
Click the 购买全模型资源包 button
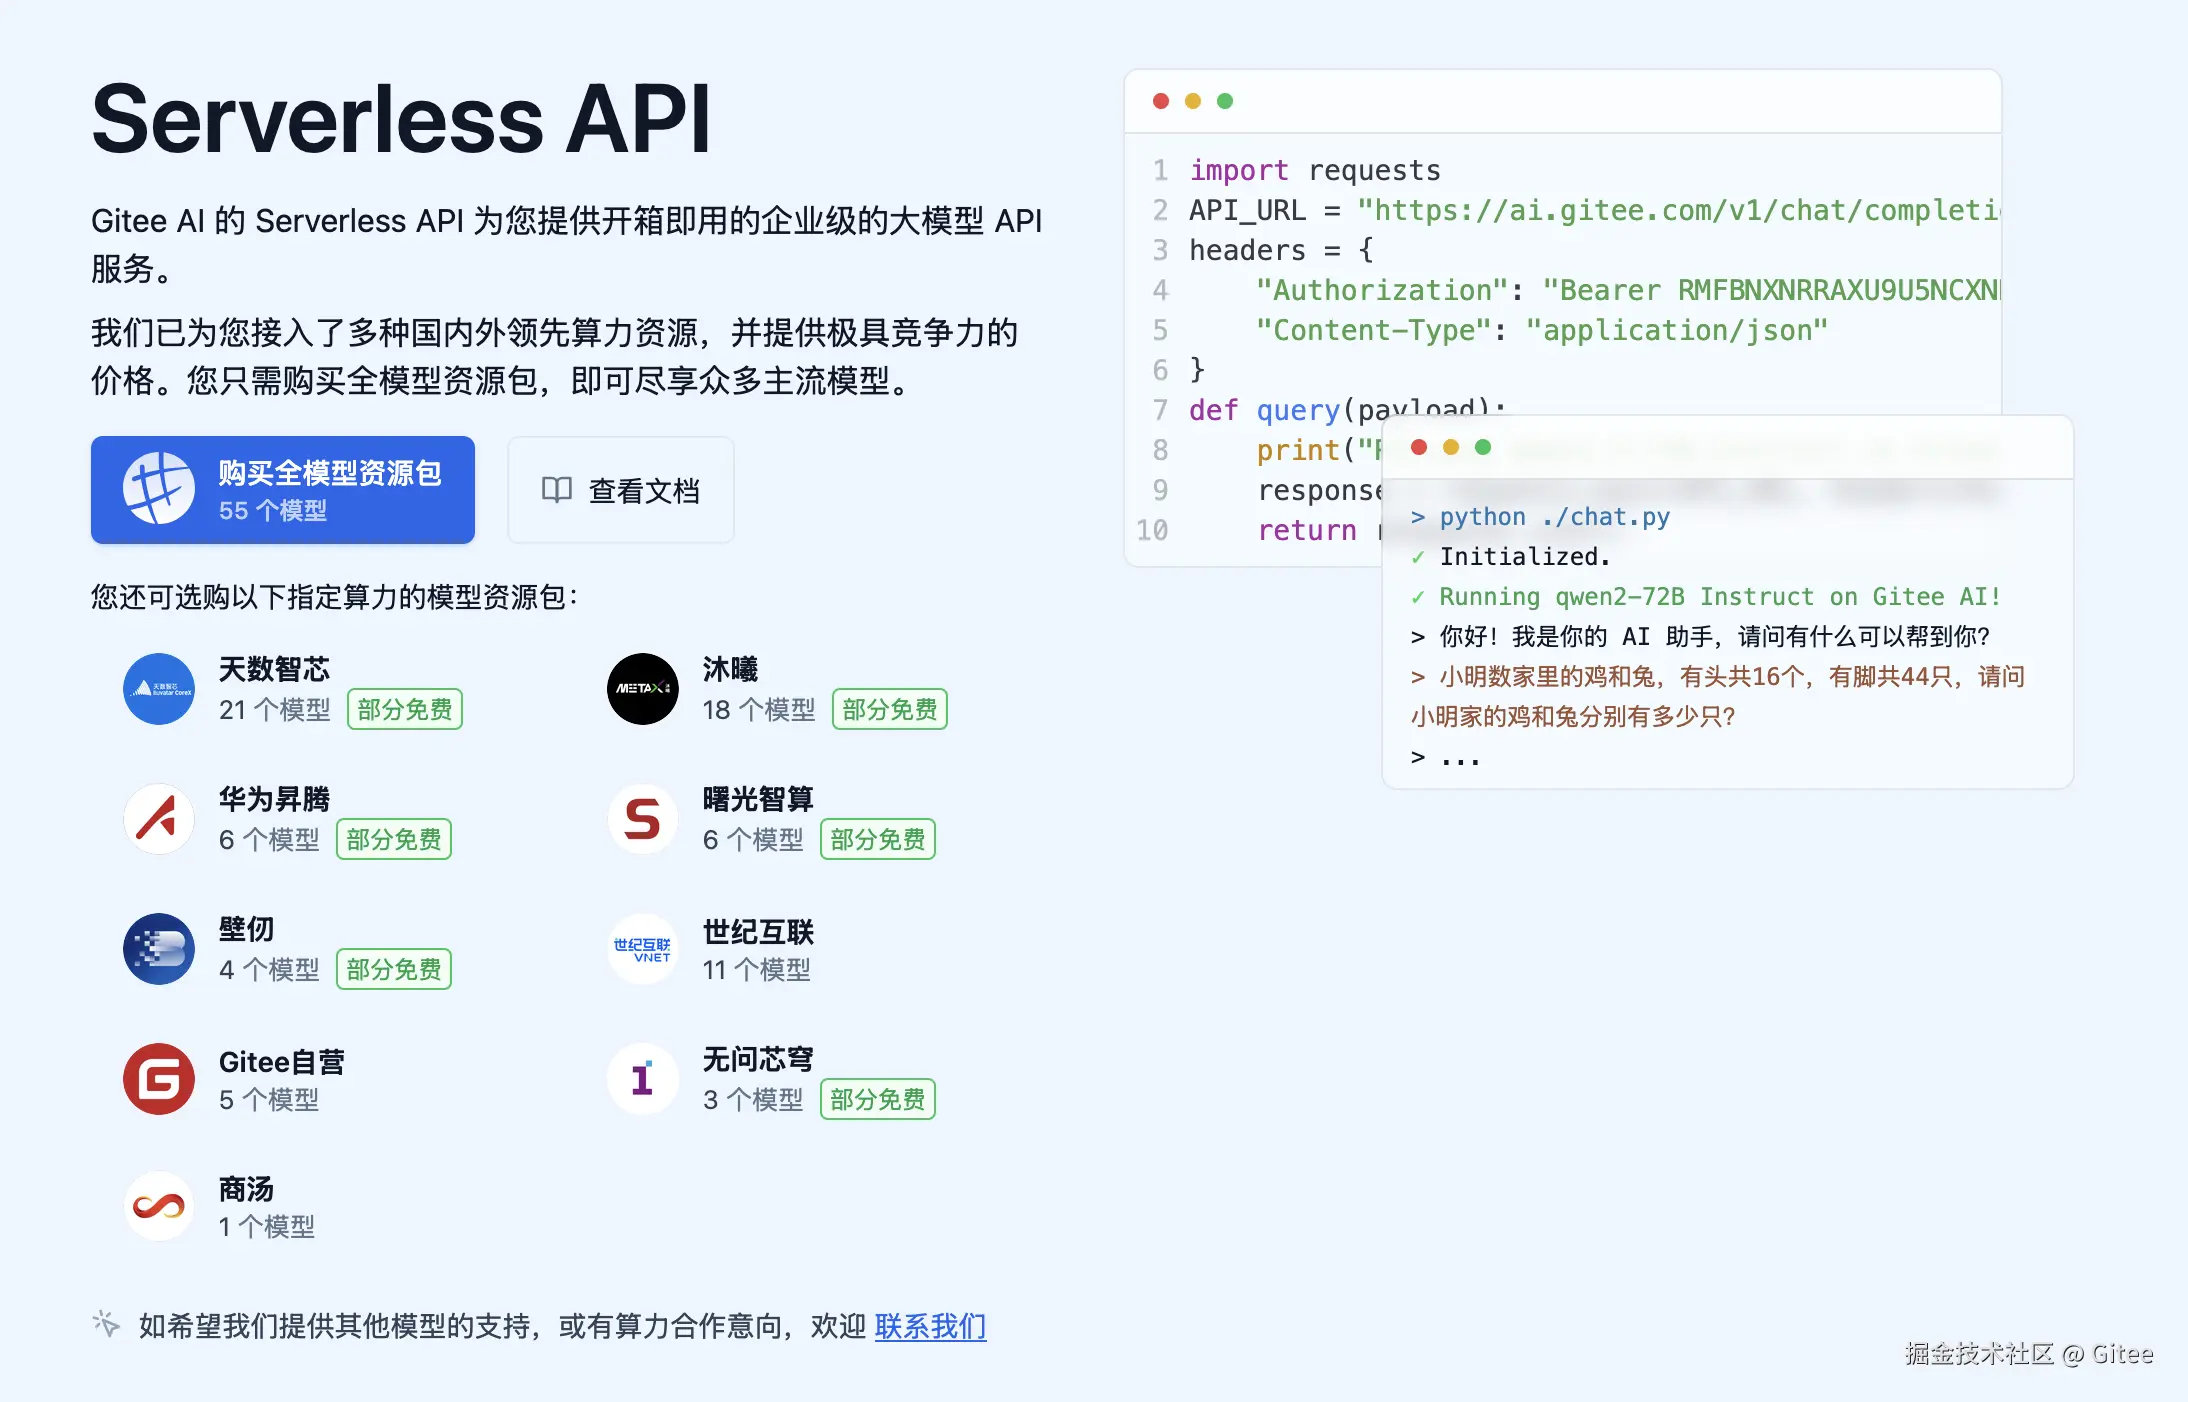pyautogui.click(x=283, y=490)
